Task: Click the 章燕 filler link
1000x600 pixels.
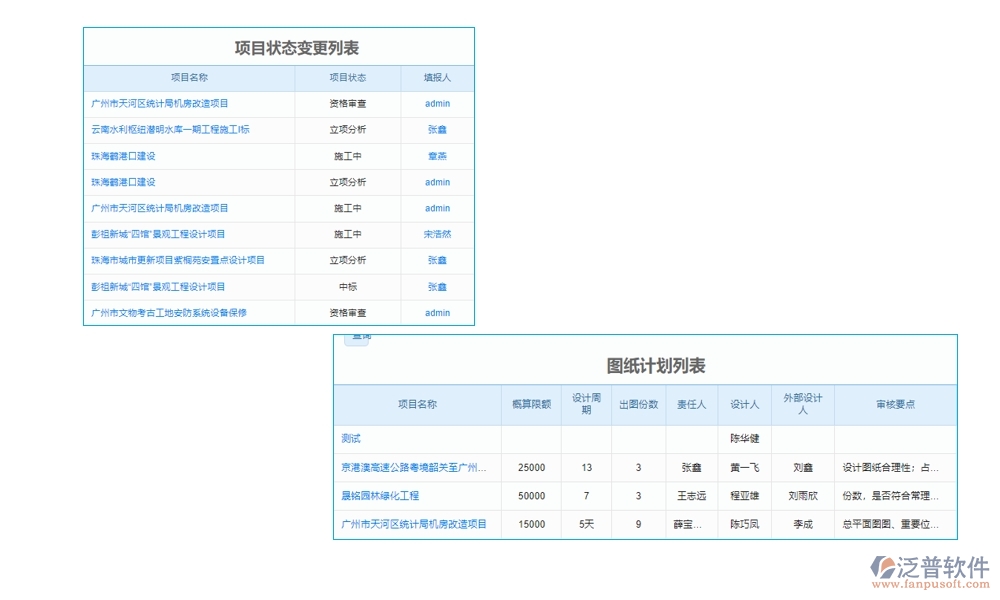Action: (436, 156)
